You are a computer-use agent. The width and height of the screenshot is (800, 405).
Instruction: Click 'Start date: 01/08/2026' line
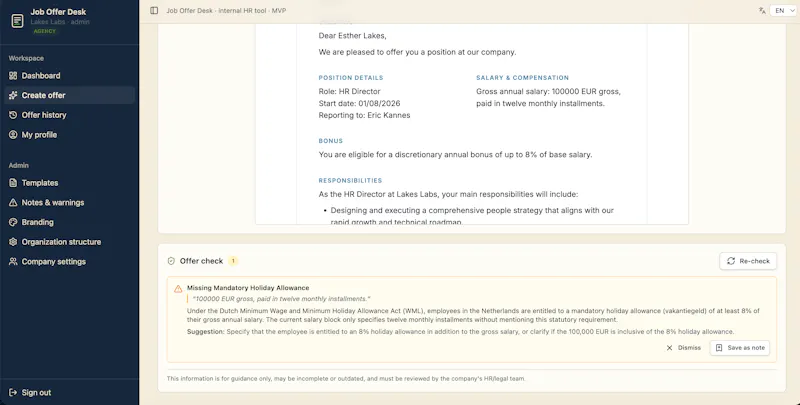click(x=359, y=103)
